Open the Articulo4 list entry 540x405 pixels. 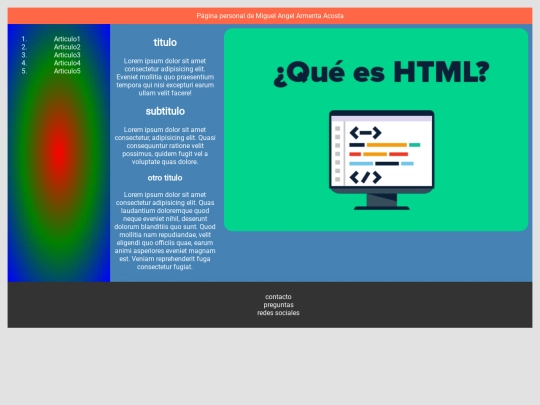pyautogui.click(x=67, y=63)
